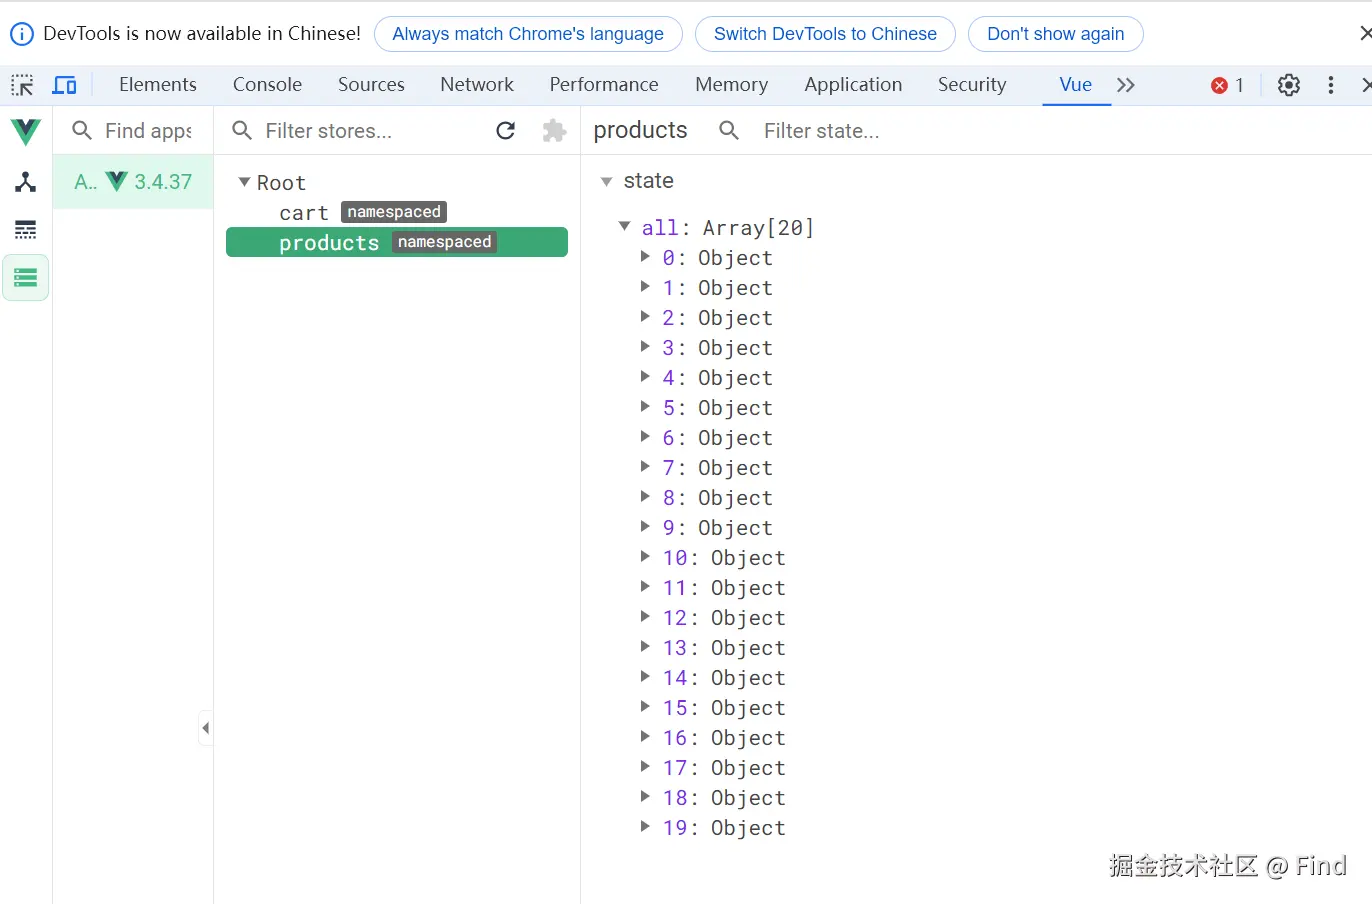Open the Sources tab

(371, 85)
